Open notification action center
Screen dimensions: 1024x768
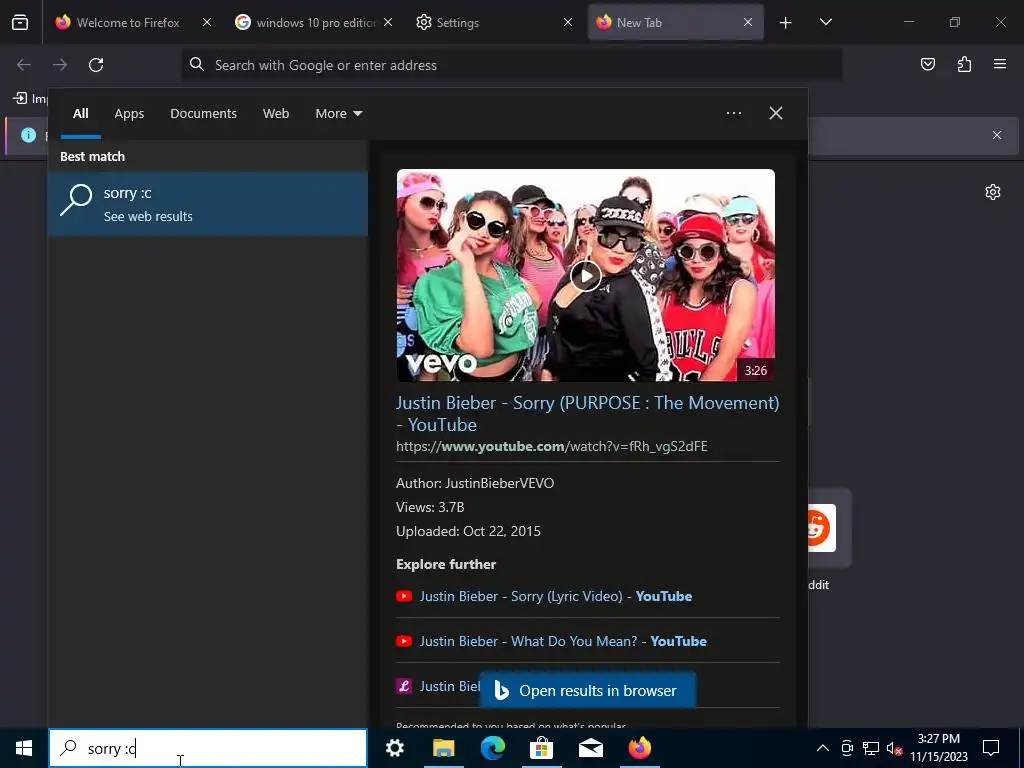point(991,748)
